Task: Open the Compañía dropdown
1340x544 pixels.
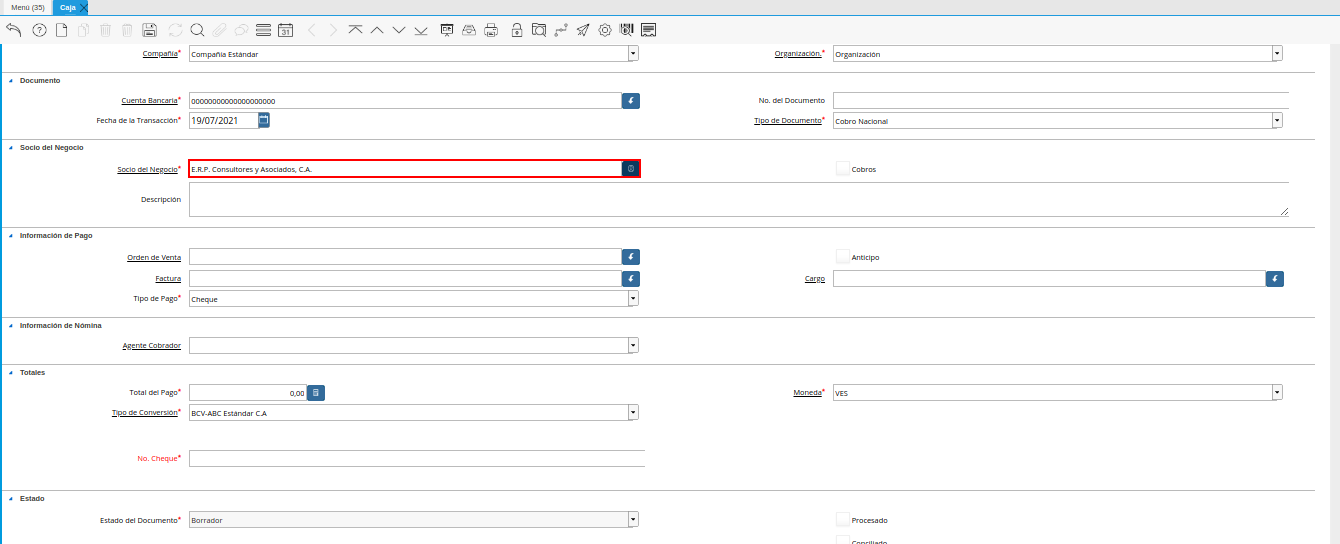Action: 633,54
